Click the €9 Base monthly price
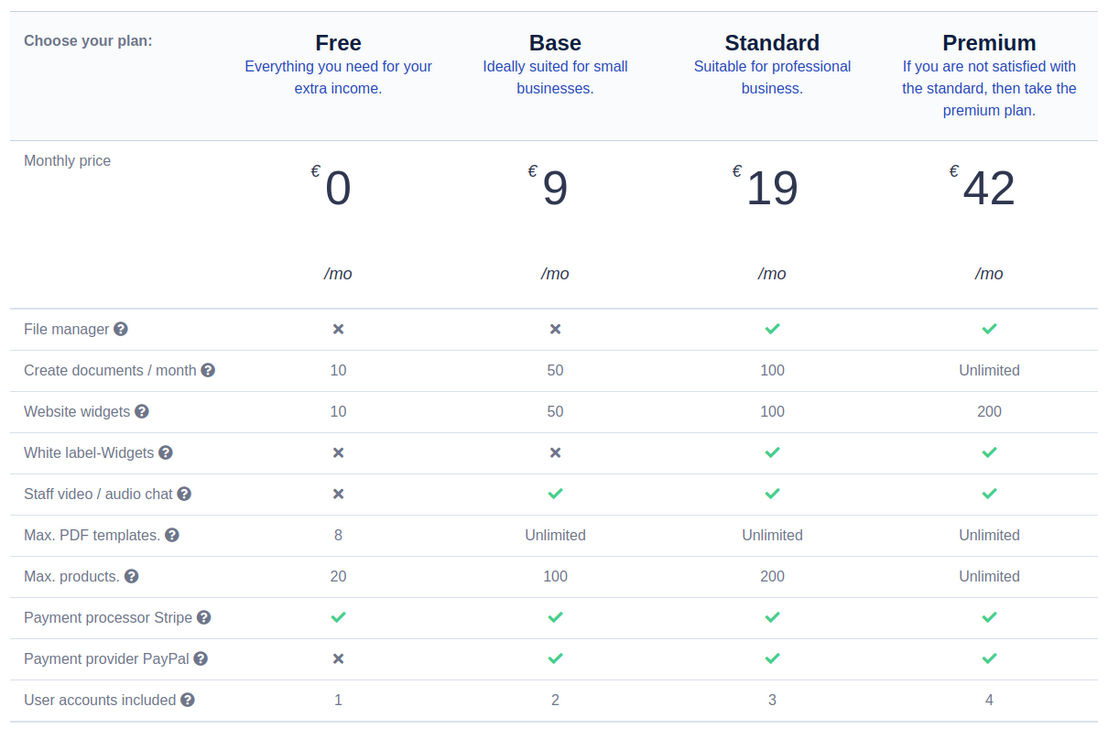The height and width of the screenshot is (729, 1108). click(549, 186)
